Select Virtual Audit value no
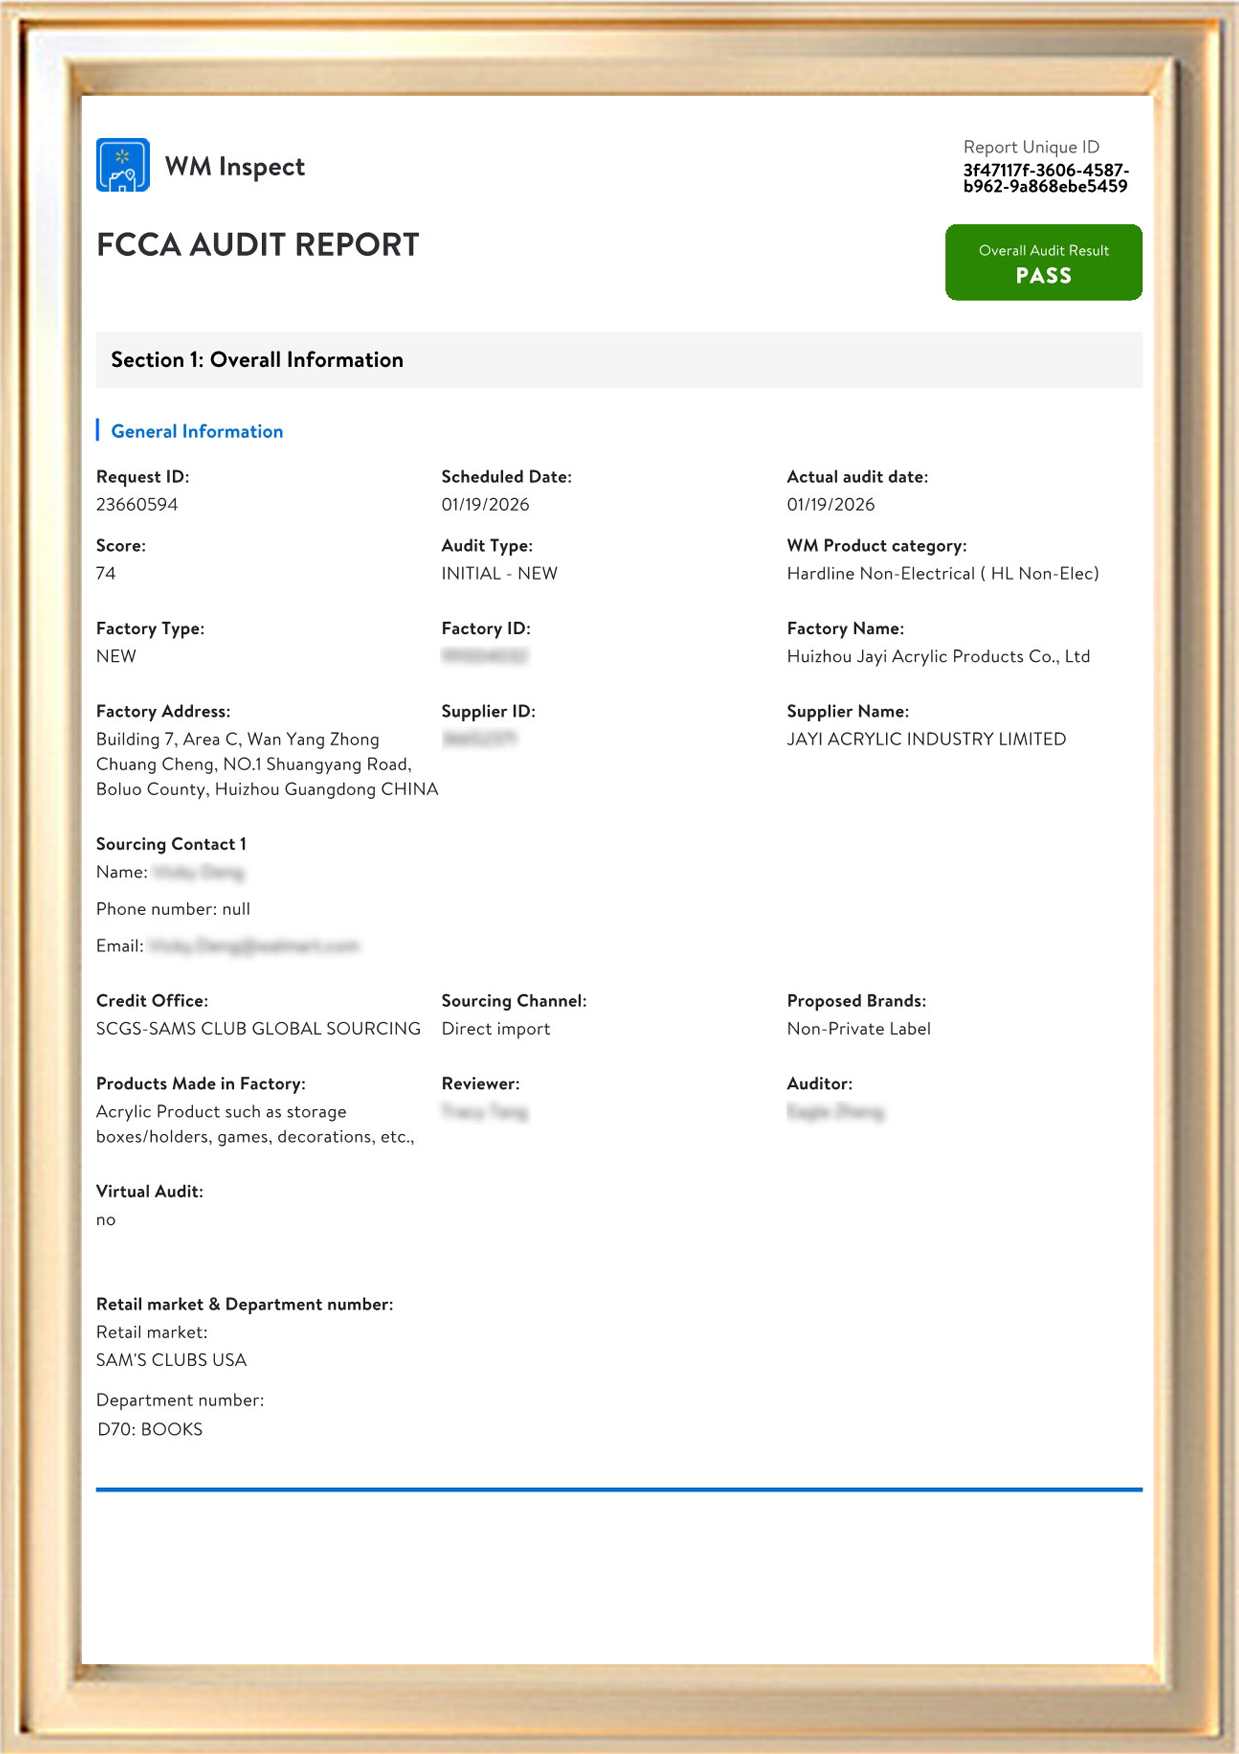 pyautogui.click(x=106, y=1220)
